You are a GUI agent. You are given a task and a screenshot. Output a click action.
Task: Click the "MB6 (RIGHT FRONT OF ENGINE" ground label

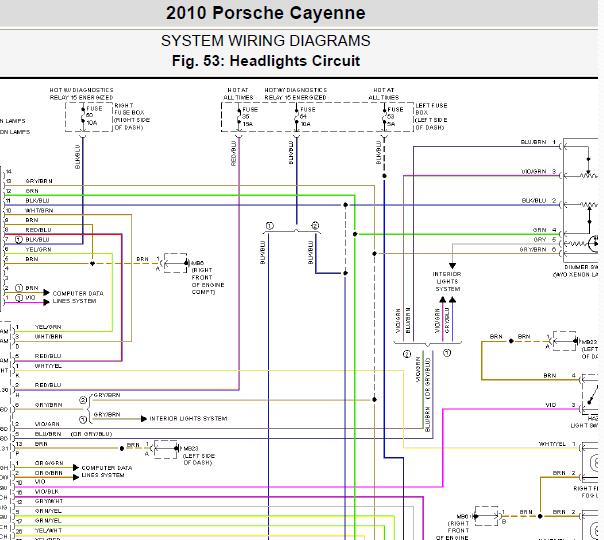453,527
